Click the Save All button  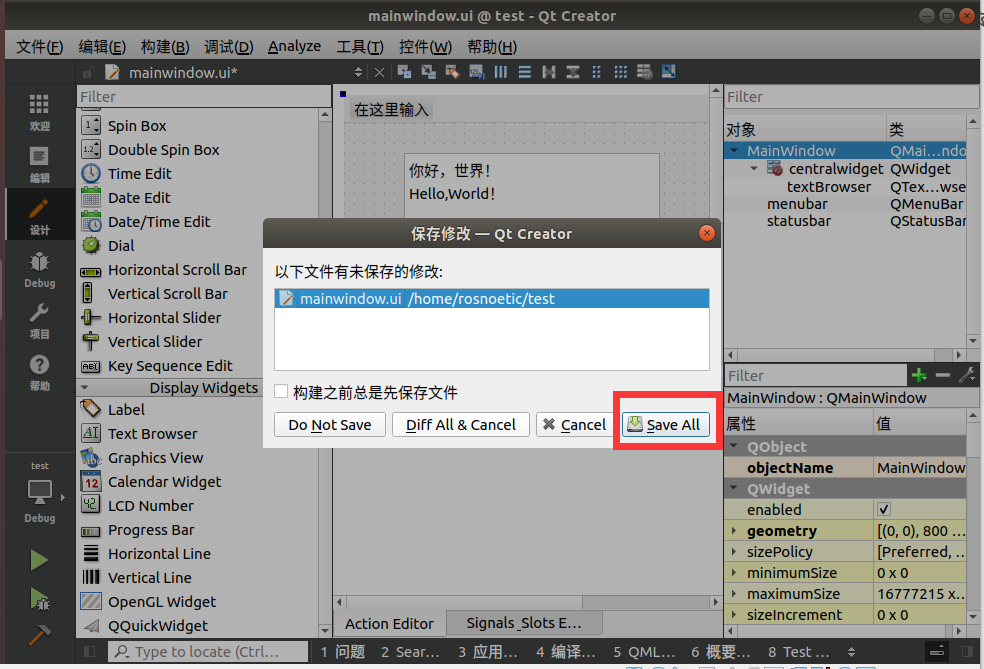(666, 424)
